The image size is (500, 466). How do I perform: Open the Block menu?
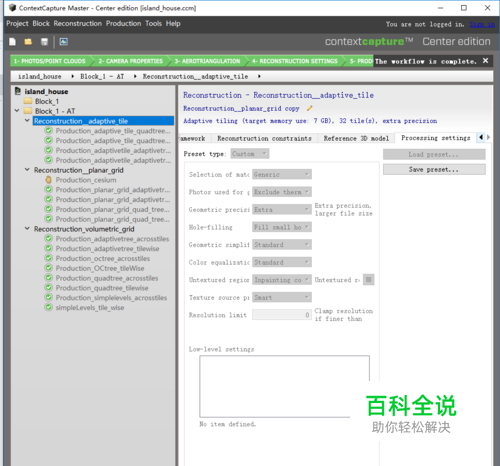point(41,24)
